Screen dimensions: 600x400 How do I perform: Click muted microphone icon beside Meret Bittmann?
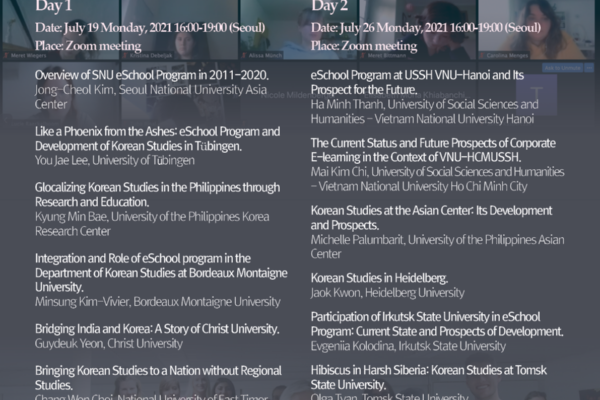tap(363, 56)
